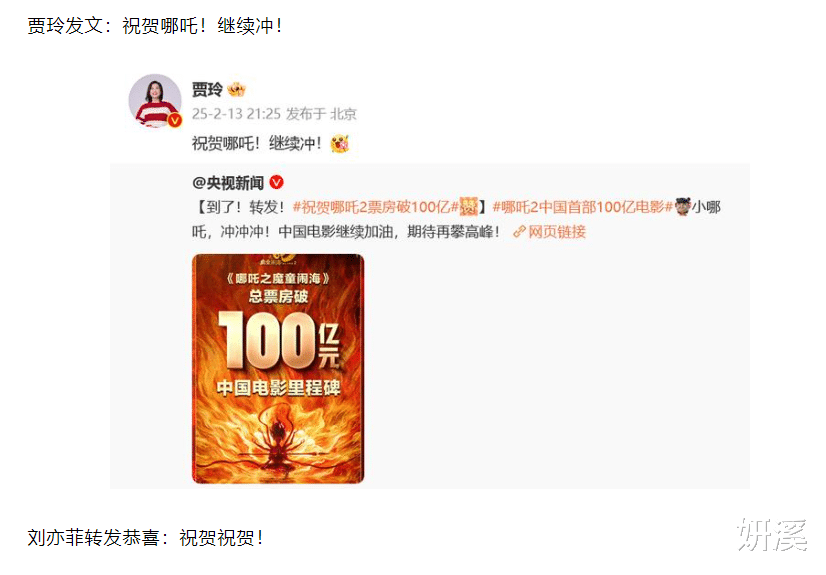
Task: Click the 发布于 北京 location text
Action: click(x=321, y=114)
